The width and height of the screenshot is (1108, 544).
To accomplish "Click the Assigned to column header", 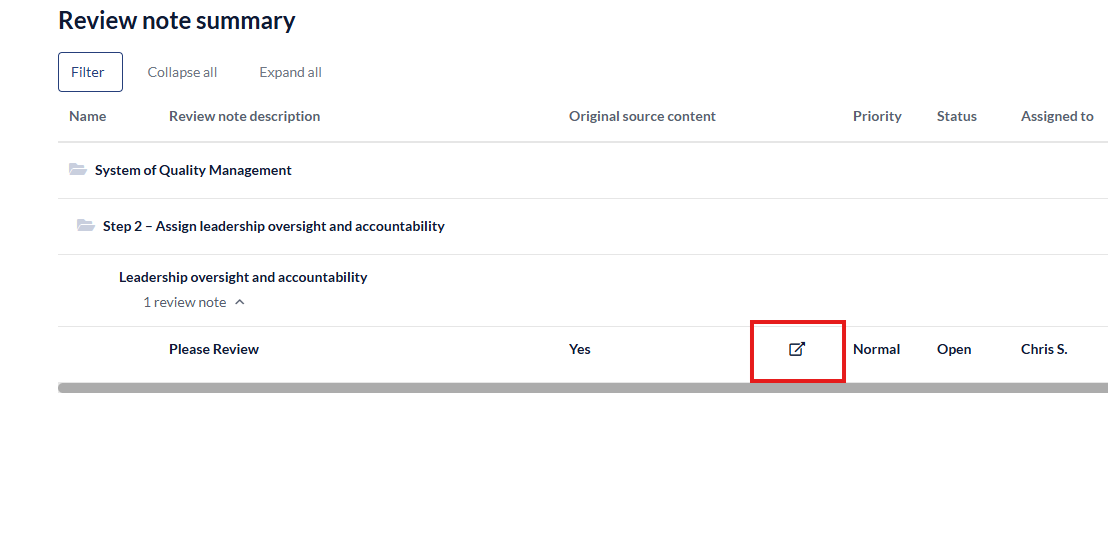I will coord(1056,116).
